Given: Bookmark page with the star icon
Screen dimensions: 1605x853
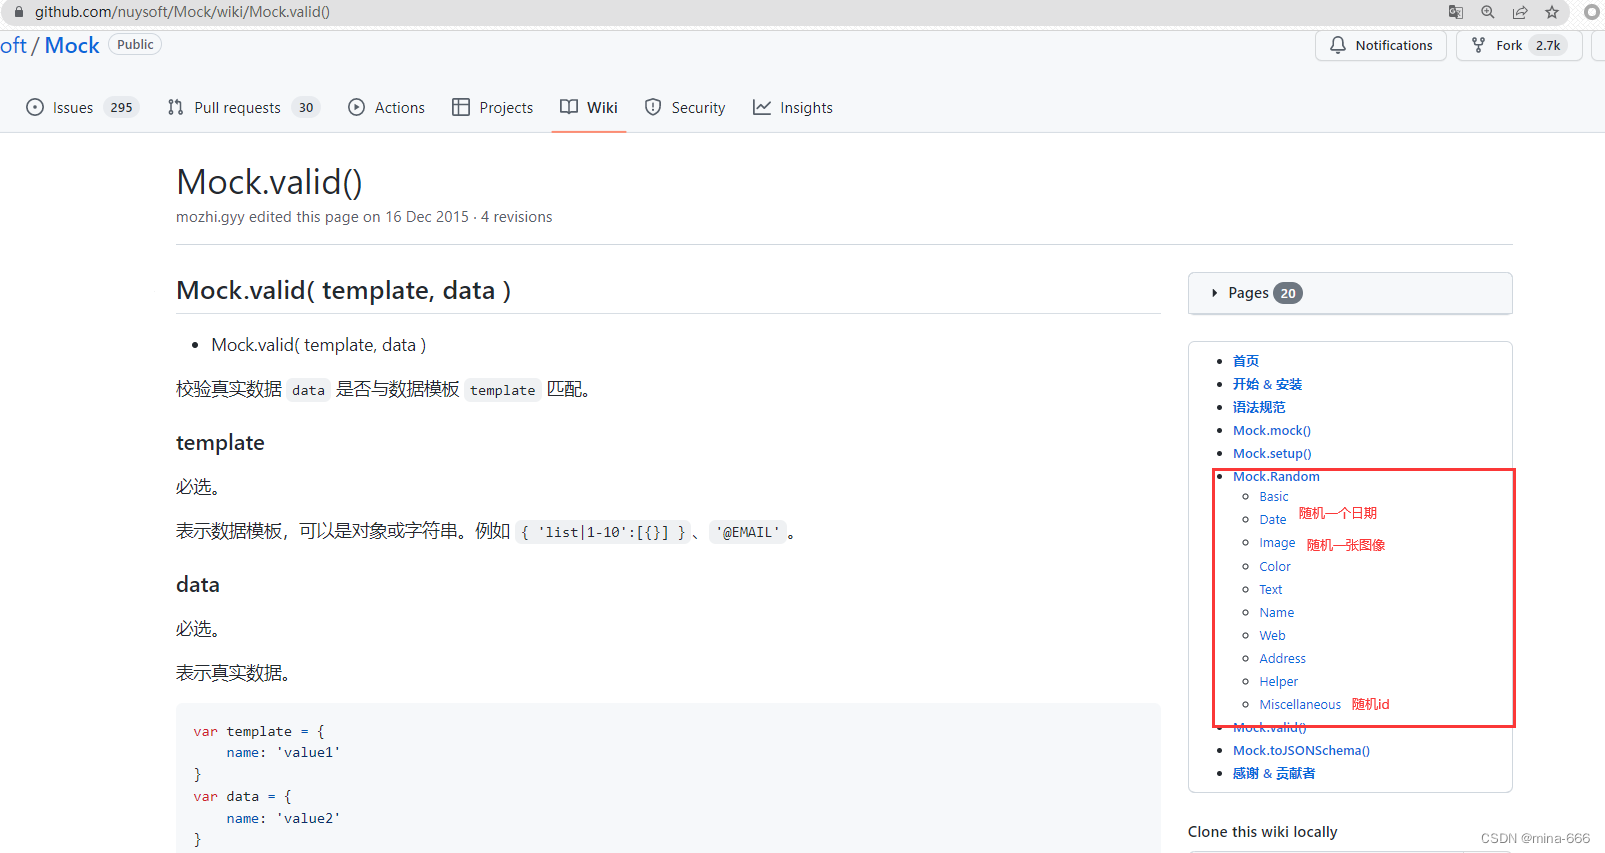Looking at the screenshot, I should click(x=1552, y=12).
